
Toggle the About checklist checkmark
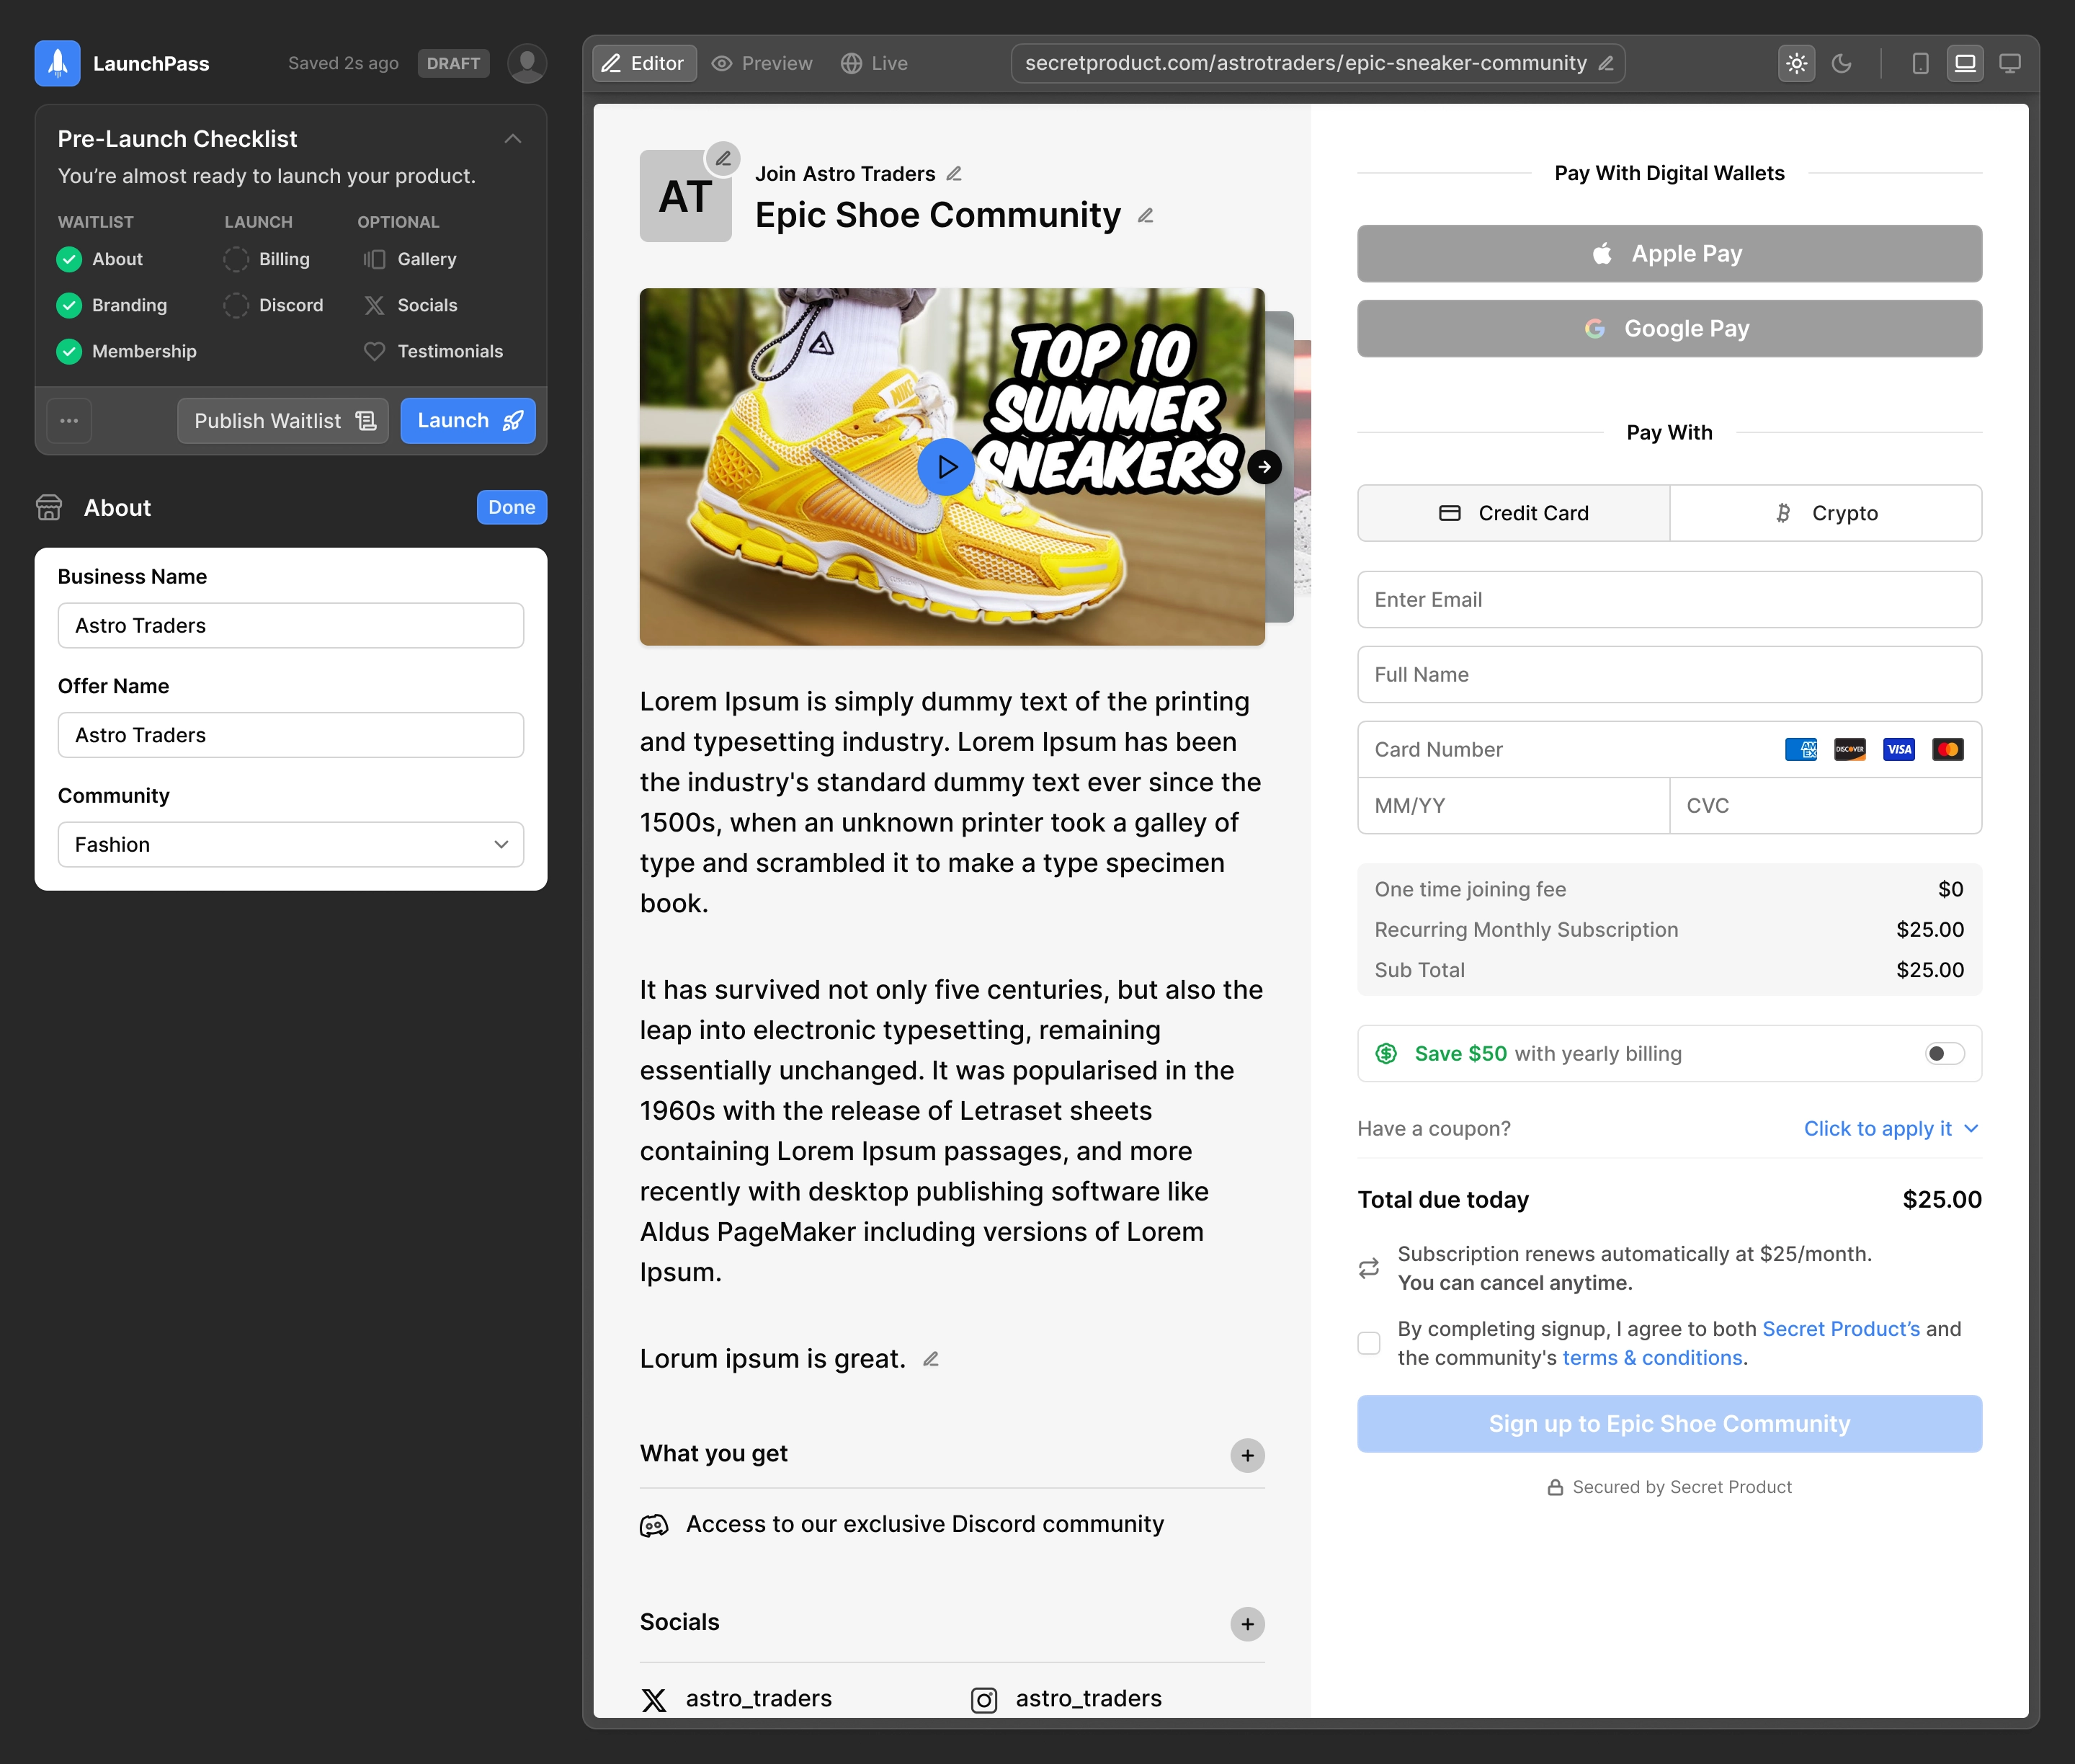pyautogui.click(x=69, y=259)
